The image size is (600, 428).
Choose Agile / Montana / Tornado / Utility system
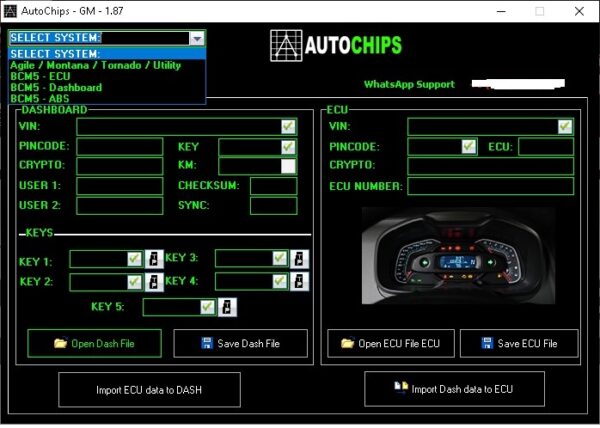point(107,65)
